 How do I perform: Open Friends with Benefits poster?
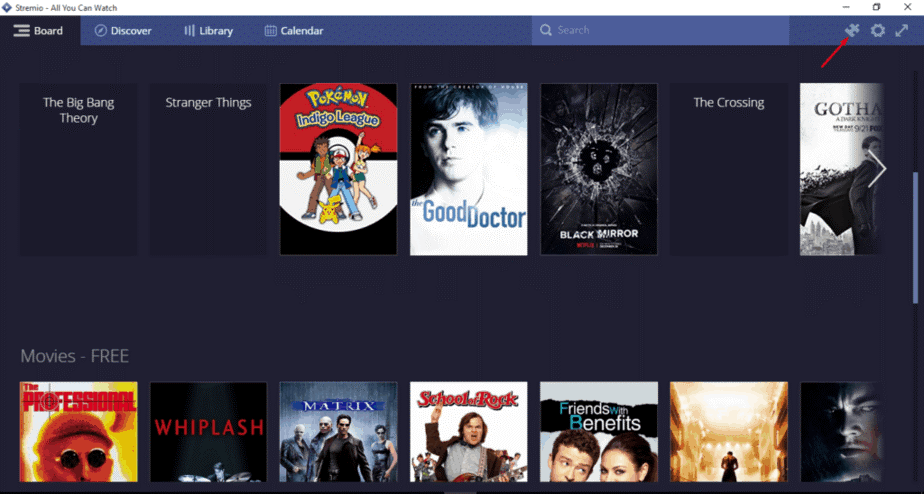coord(599,432)
